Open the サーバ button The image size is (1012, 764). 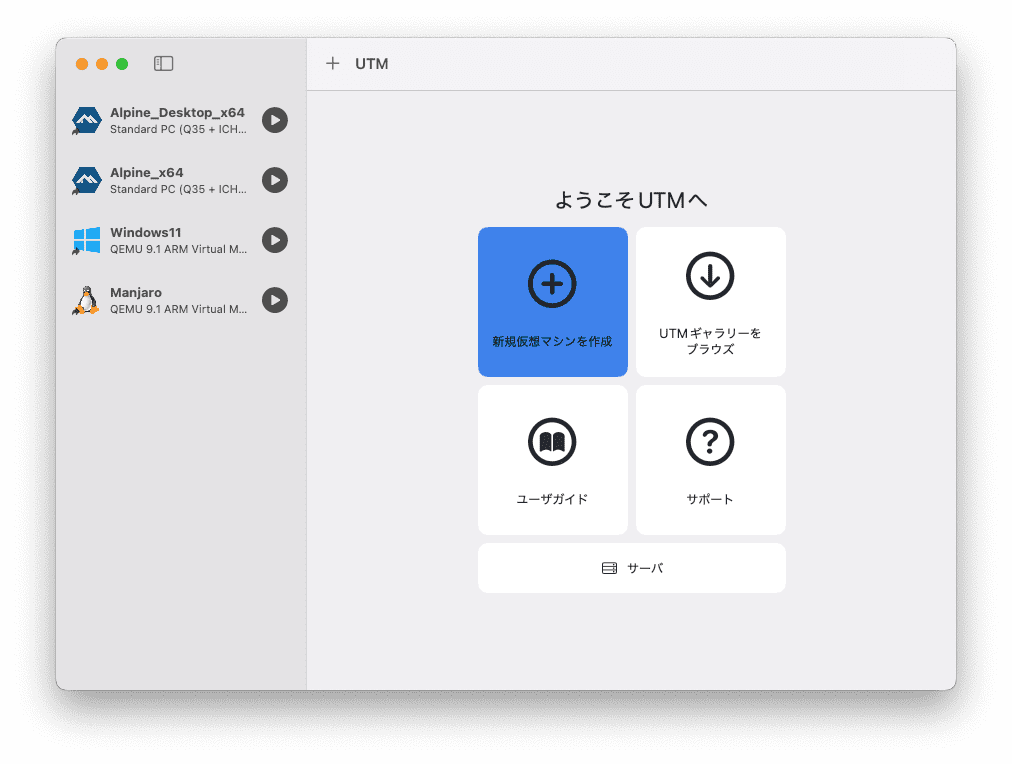pos(632,568)
